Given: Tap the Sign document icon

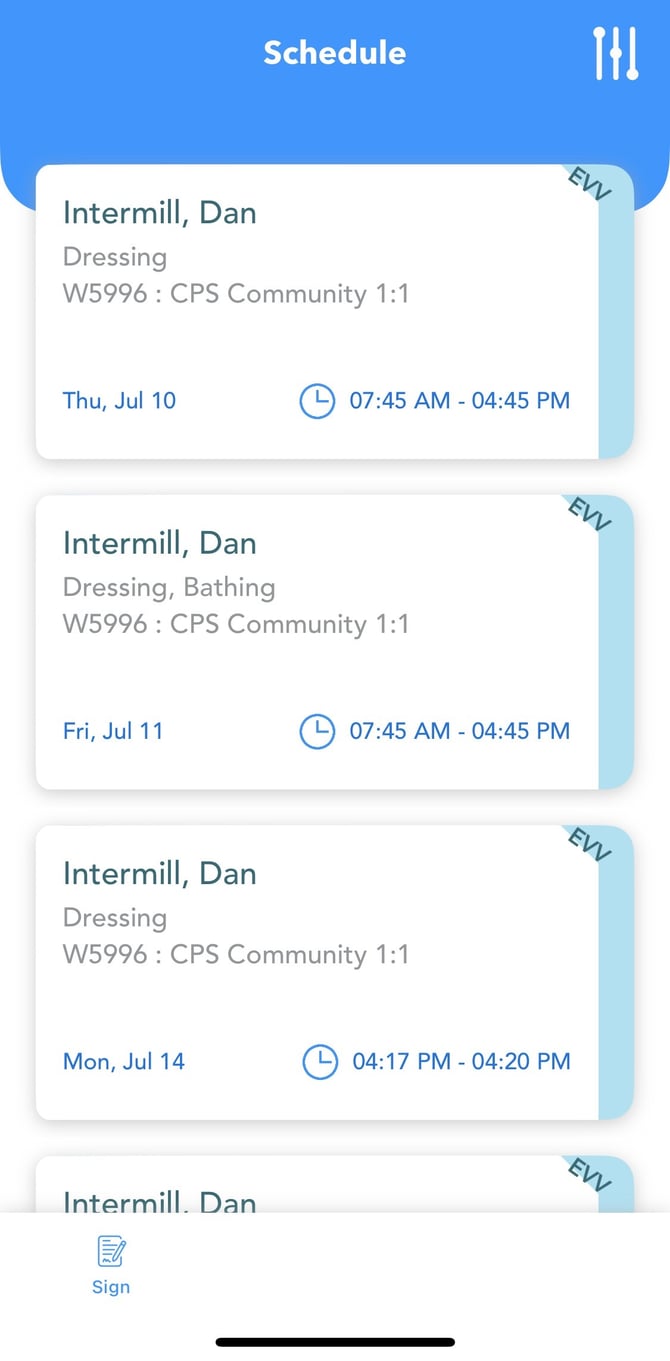Looking at the screenshot, I should (x=111, y=1251).
